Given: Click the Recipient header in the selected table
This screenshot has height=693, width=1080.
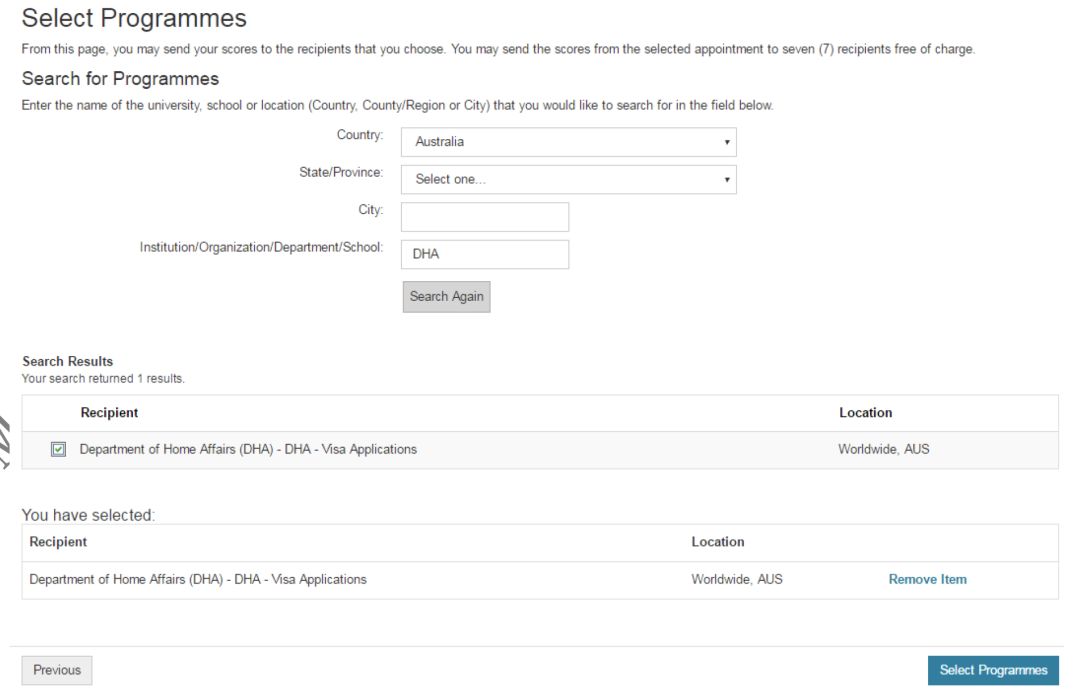Looking at the screenshot, I should (58, 542).
